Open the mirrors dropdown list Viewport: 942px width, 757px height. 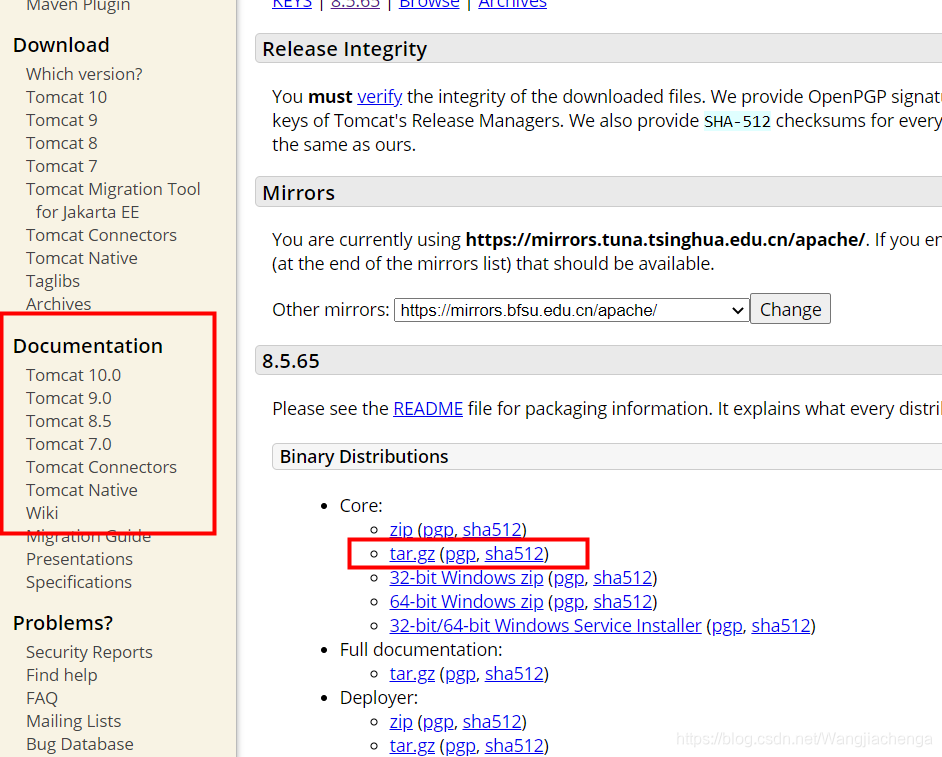tap(571, 310)
